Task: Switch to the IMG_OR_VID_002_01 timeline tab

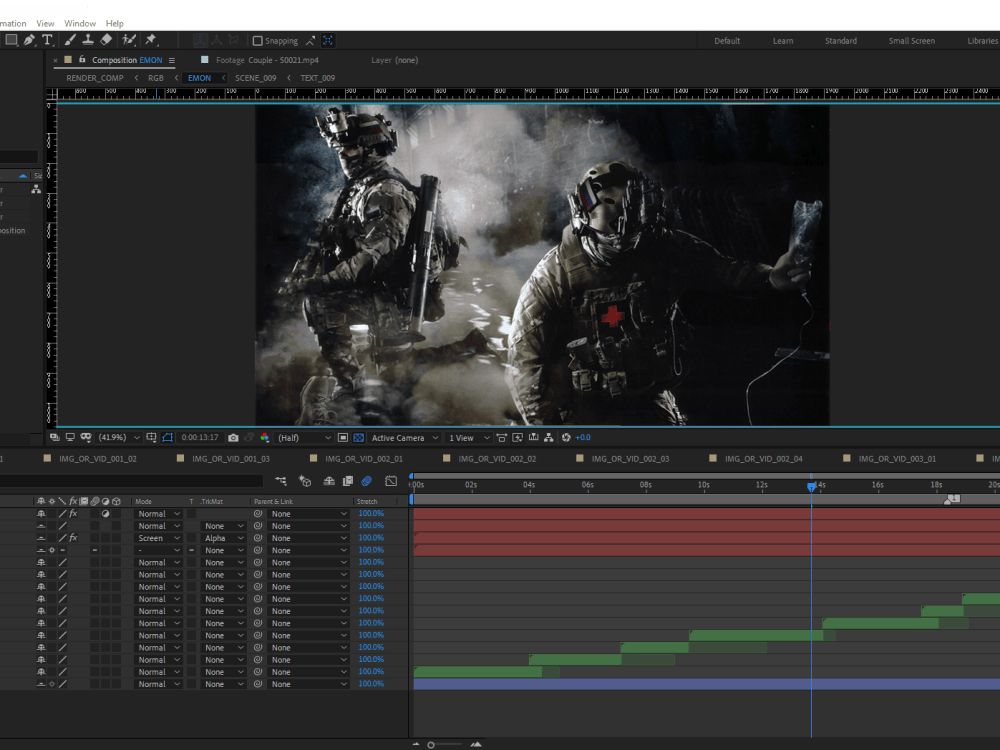Action: tap(364, 459)
